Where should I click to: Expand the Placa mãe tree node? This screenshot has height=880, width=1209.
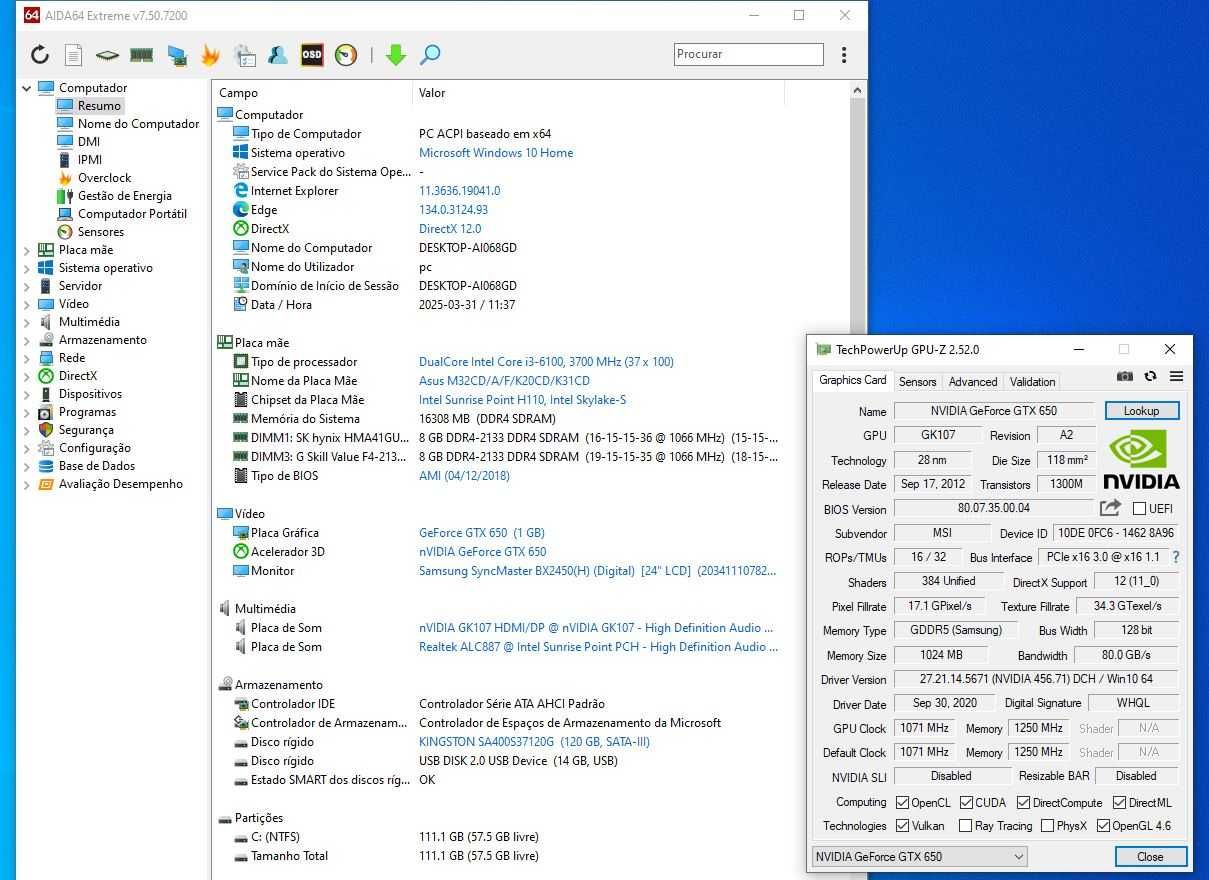click(x=27, y=250)
